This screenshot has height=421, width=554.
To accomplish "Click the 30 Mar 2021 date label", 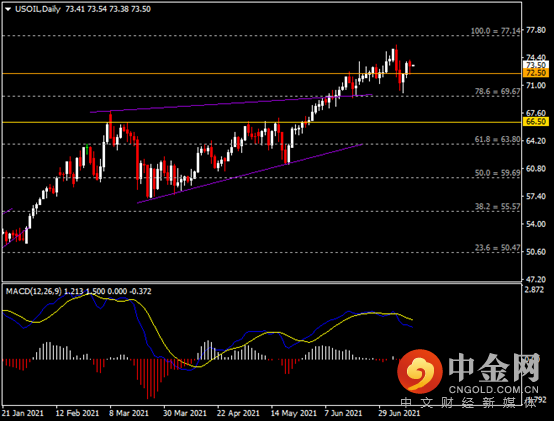I will point(185,413).
